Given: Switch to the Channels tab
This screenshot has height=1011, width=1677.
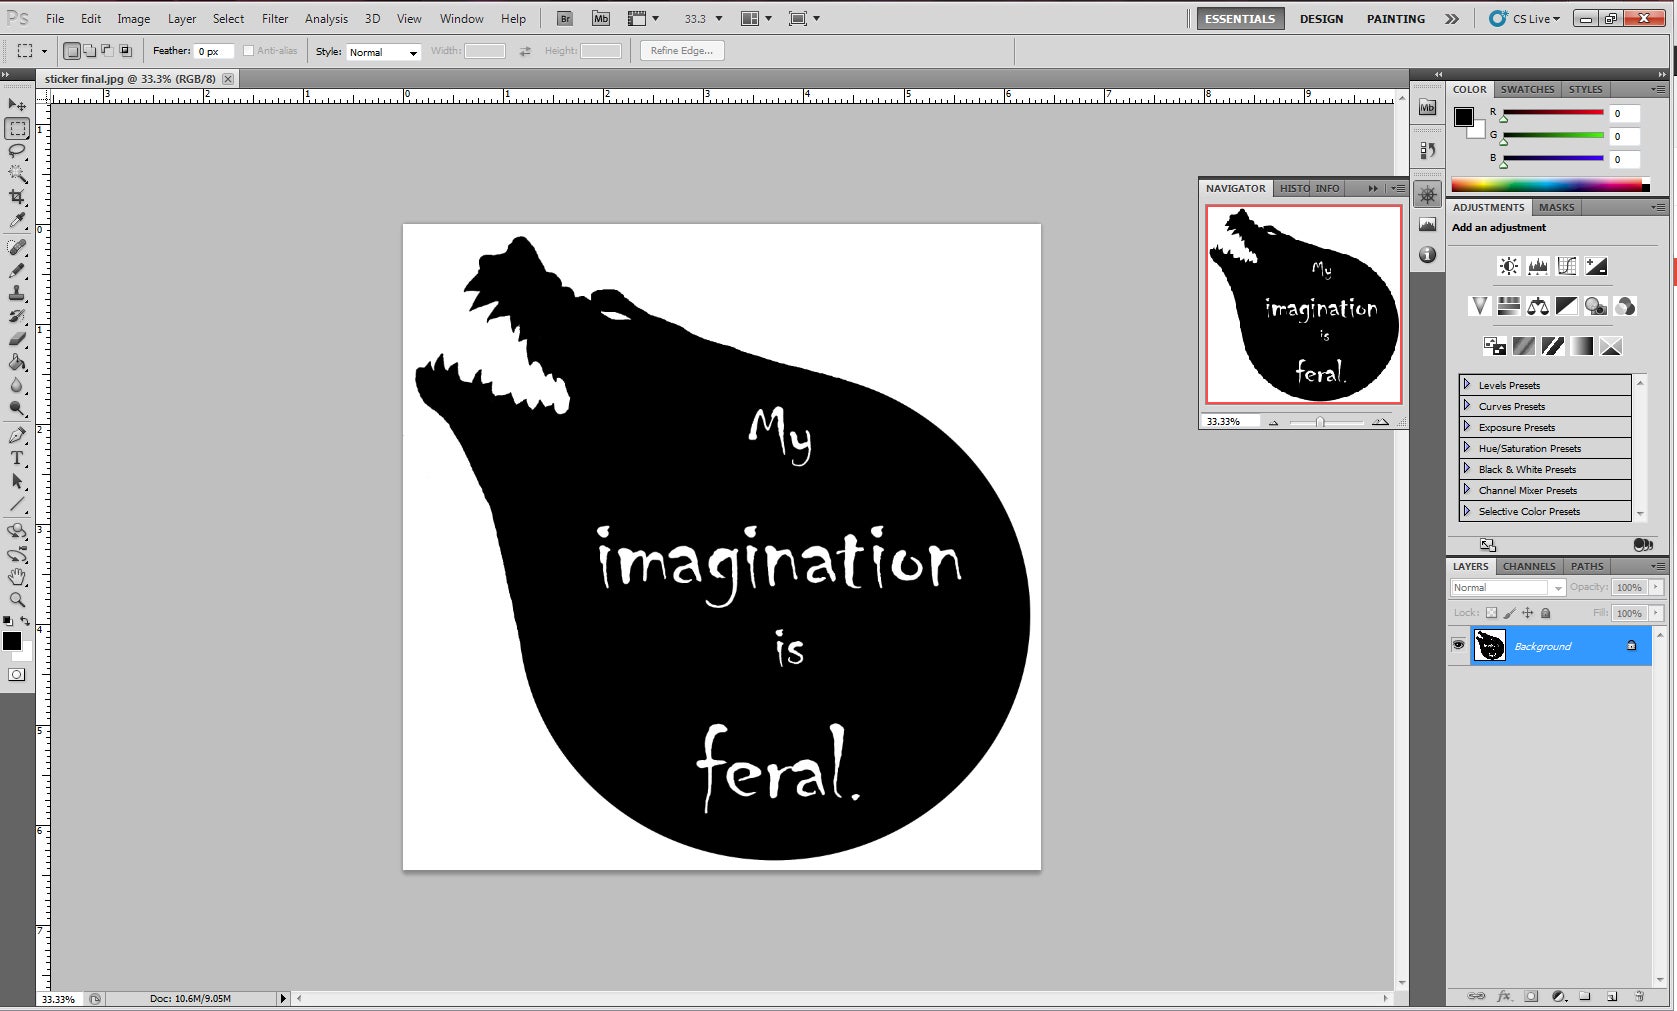Looking at the screenshot, I should (1528, 566).
